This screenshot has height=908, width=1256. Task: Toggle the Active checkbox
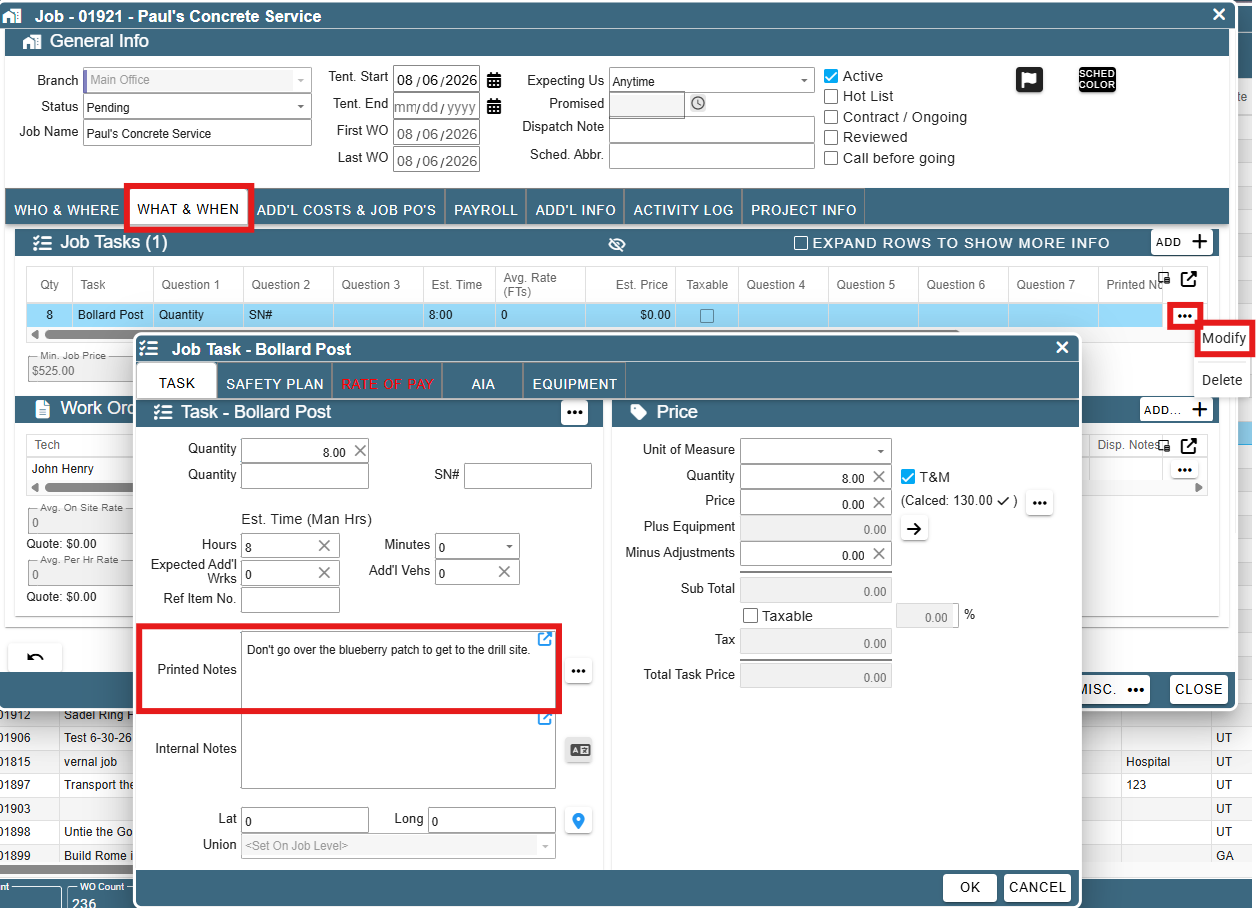pos(831,76)
